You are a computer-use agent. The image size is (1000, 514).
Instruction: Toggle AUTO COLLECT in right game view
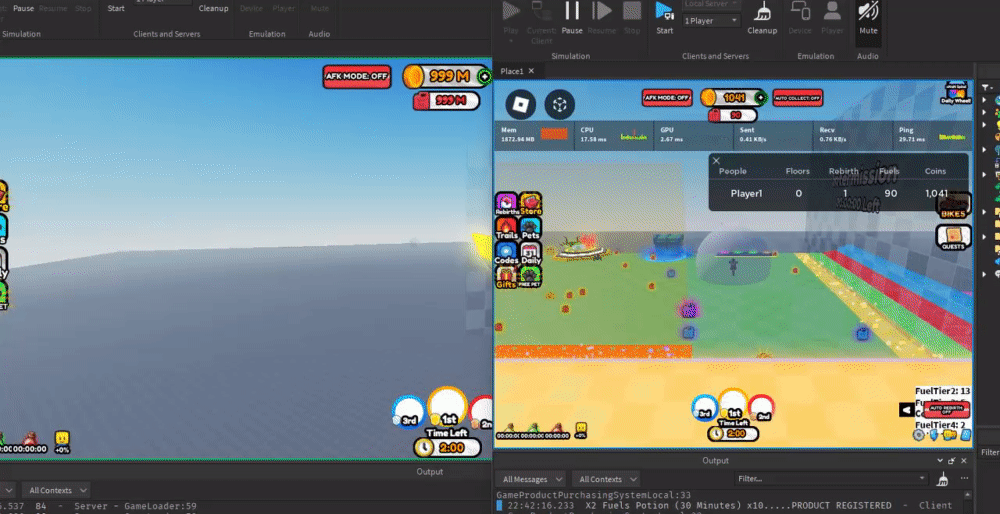coord(798,98)
